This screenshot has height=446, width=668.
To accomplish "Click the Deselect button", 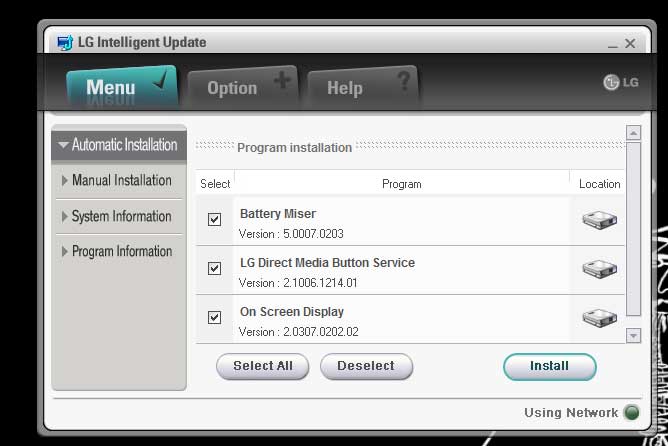I will [366, 366].
